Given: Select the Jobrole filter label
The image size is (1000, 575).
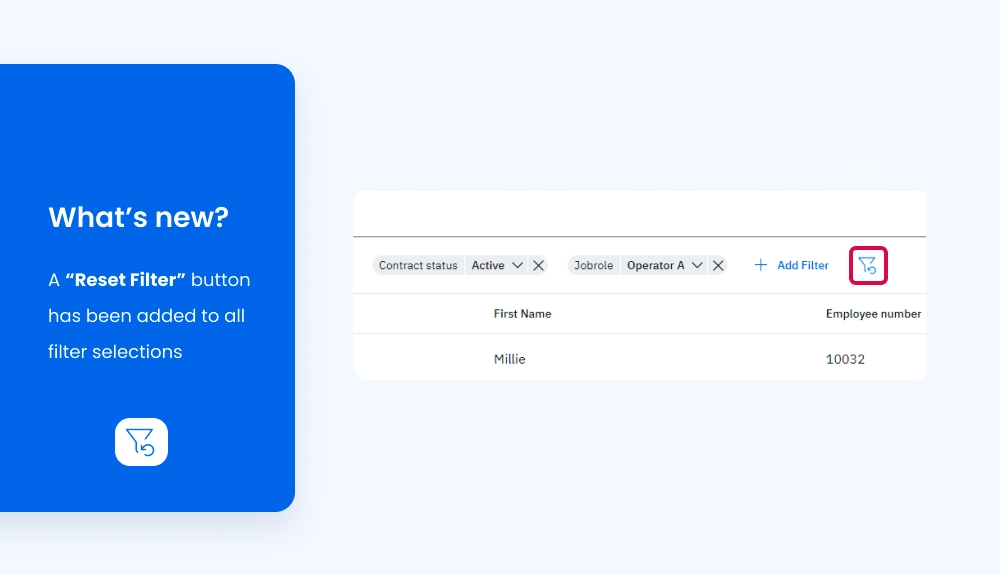Looking at the screenshot, I should point(594,266).
